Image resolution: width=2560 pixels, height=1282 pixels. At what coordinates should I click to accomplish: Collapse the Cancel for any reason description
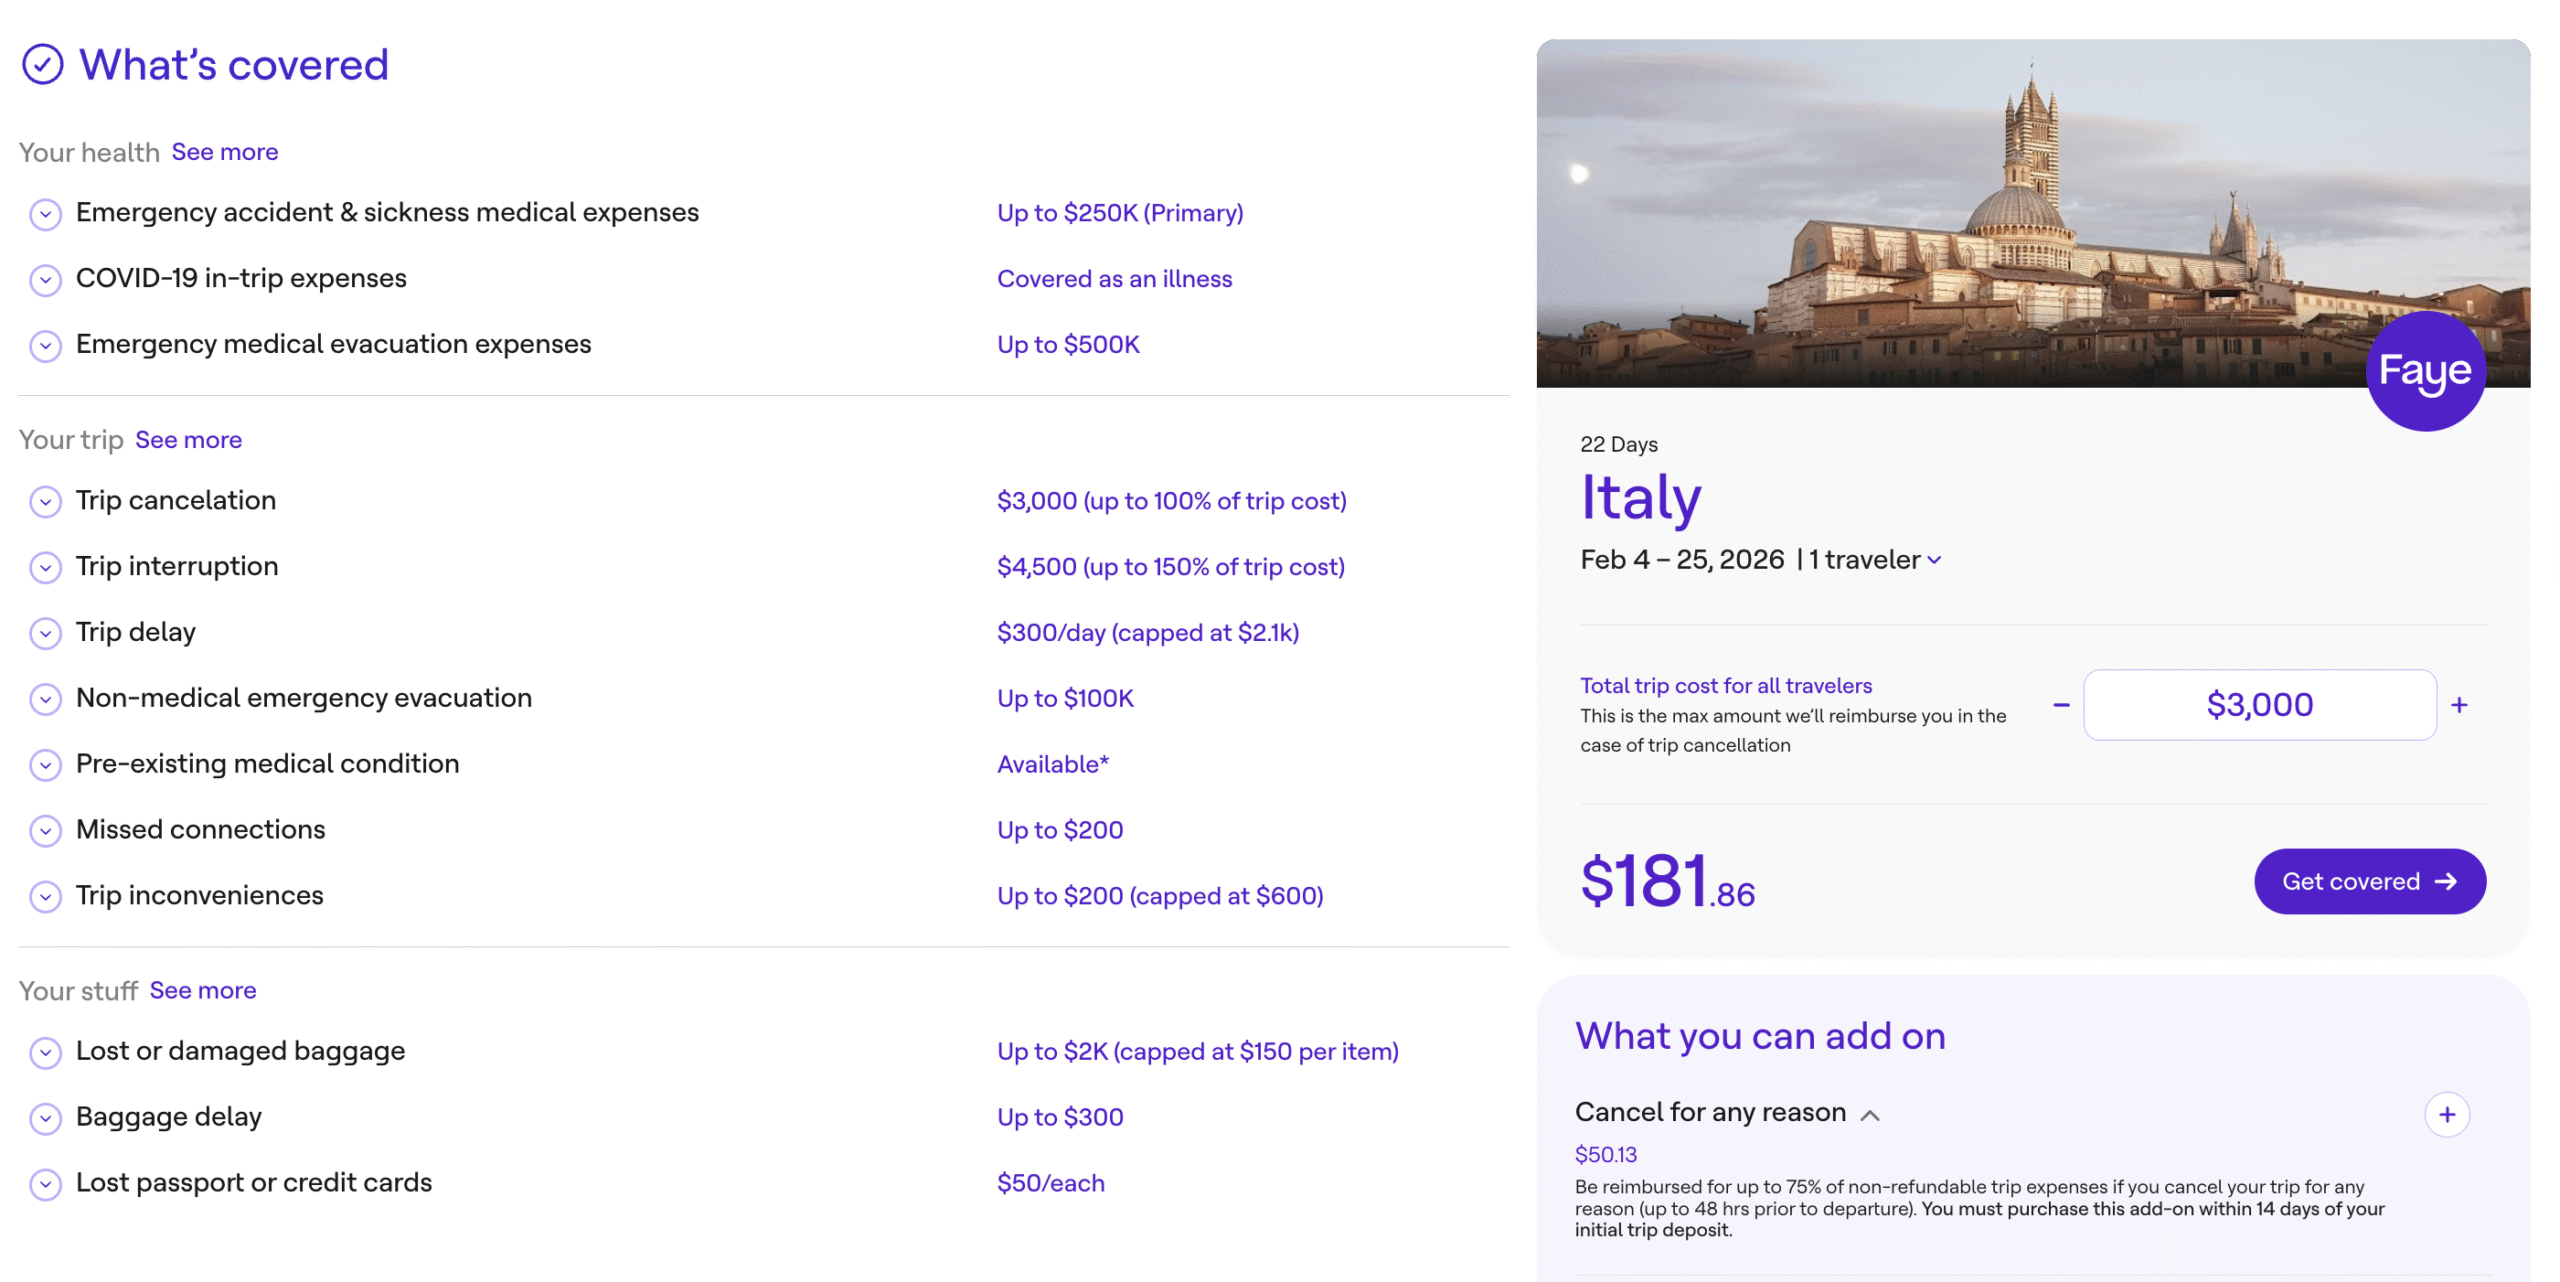pyautogui.click(x=1869, y=1115)
